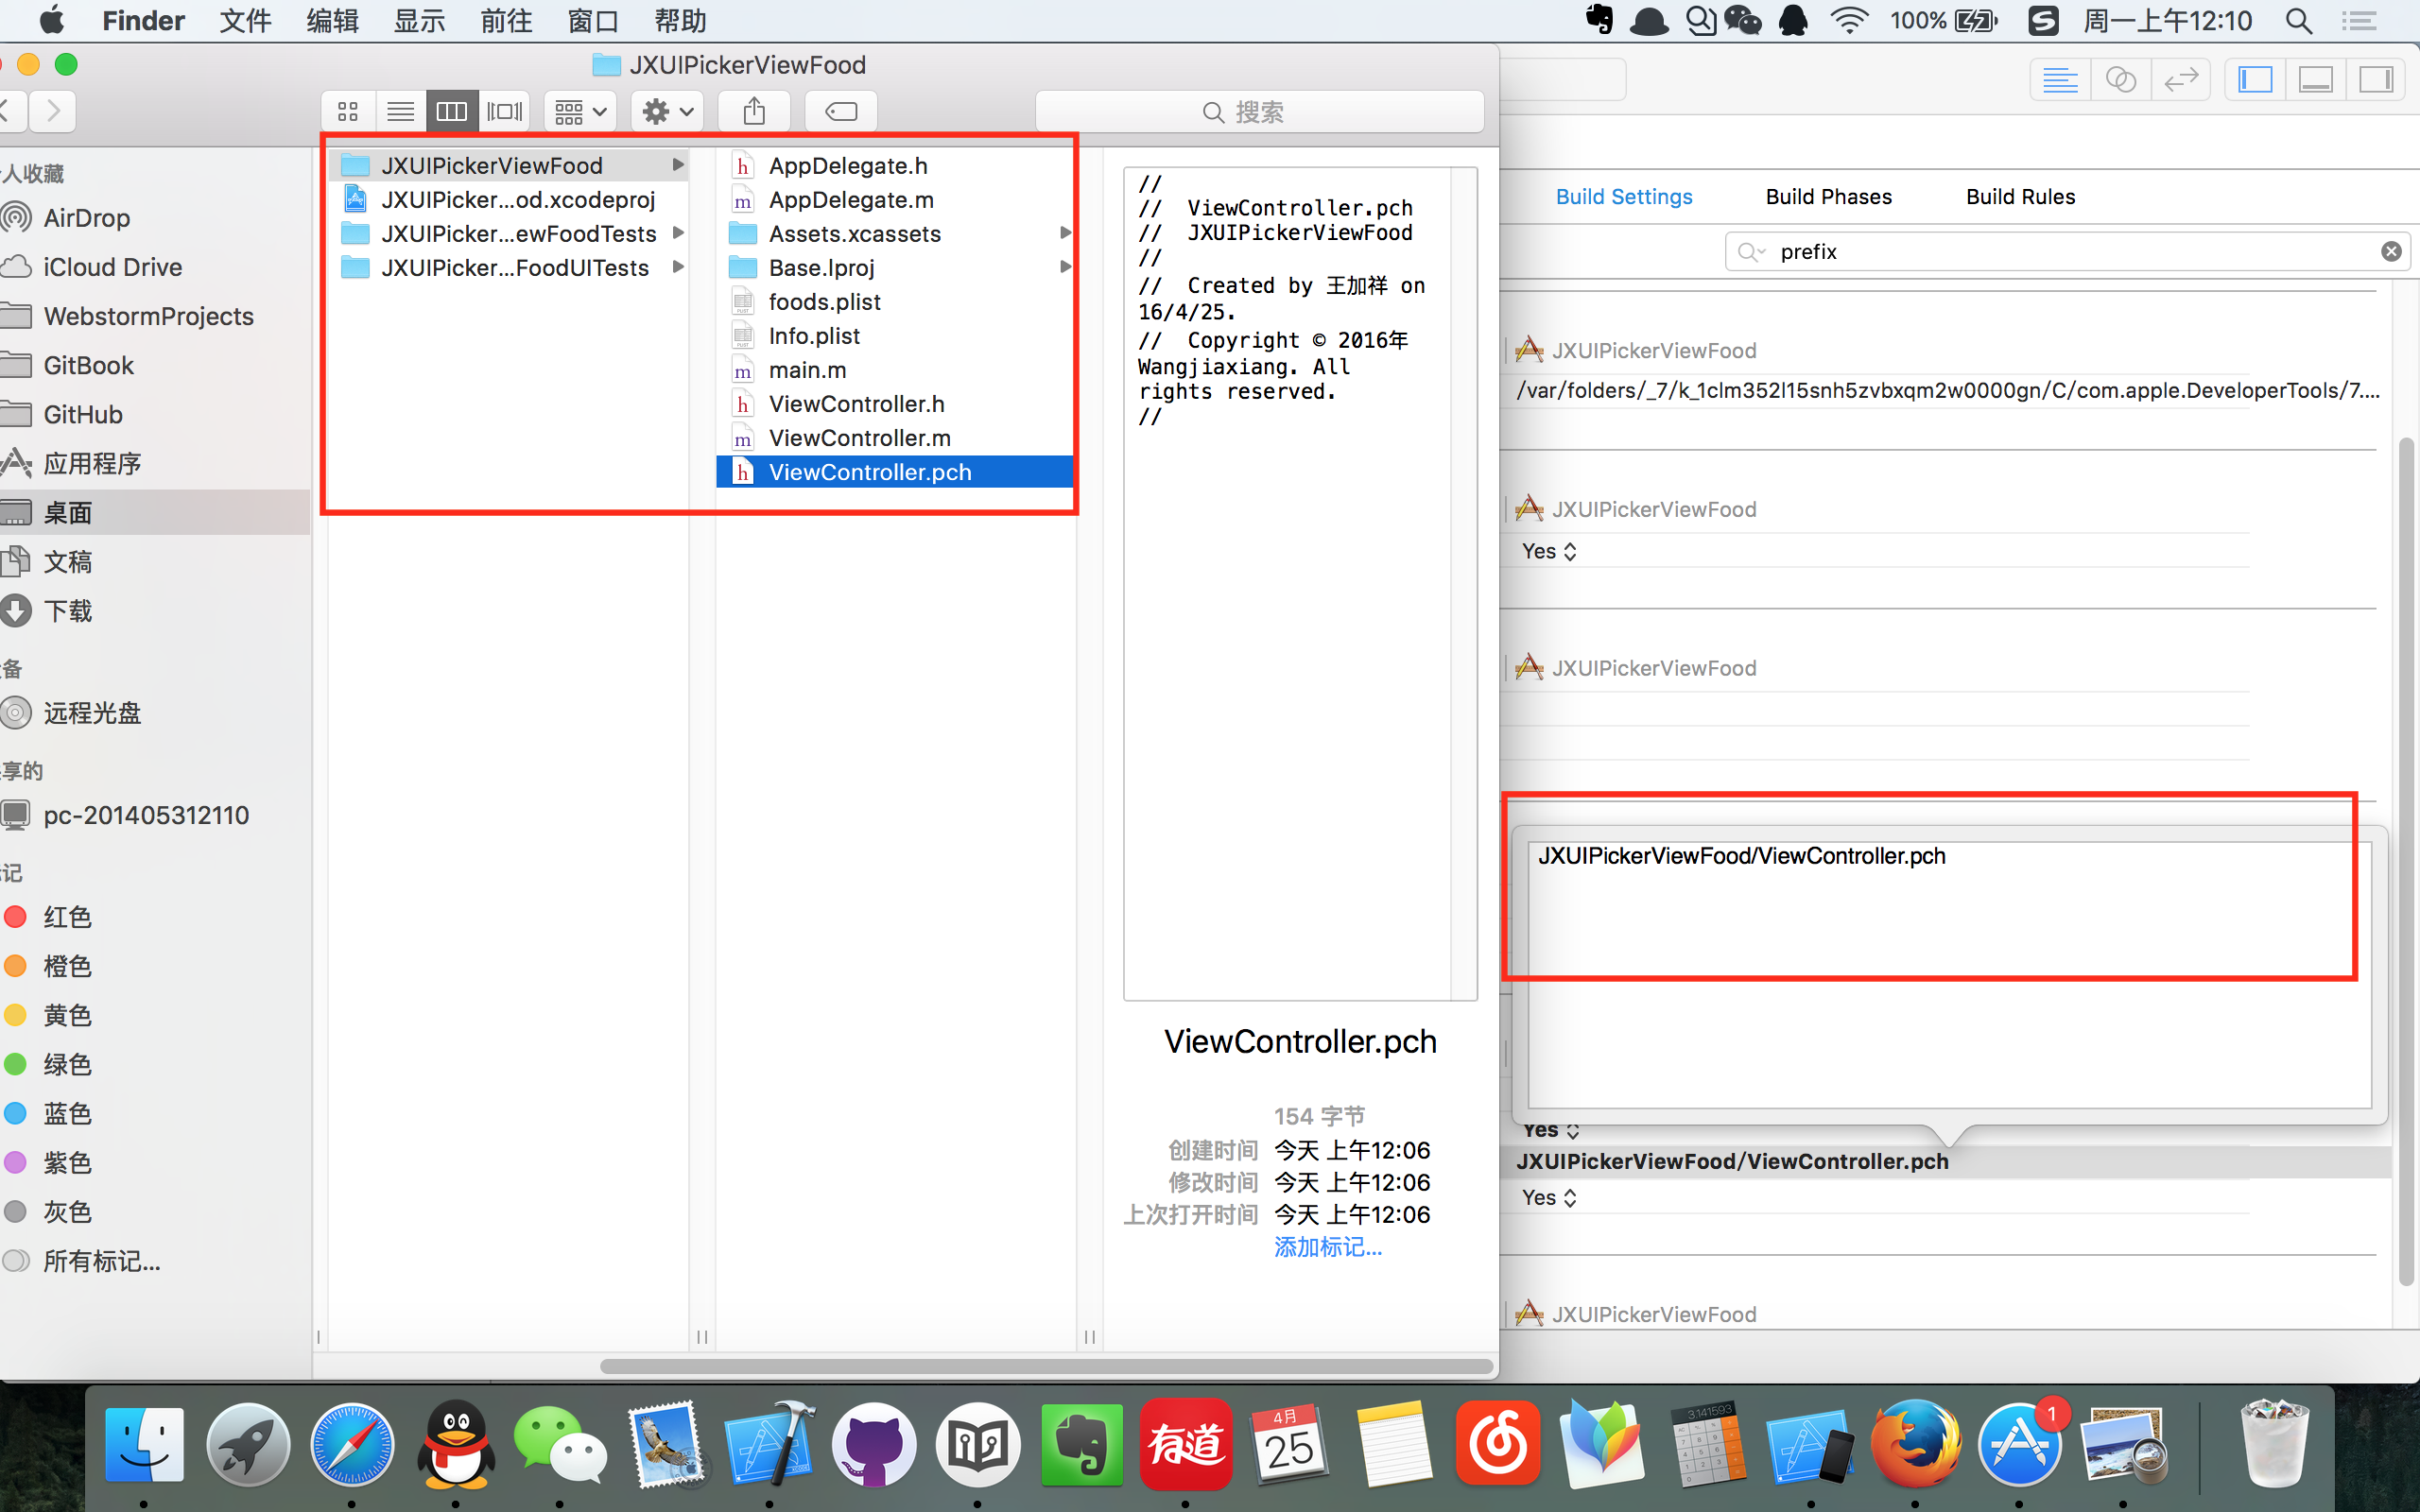Open AirDrop in the sidebar

click(87, 218)
